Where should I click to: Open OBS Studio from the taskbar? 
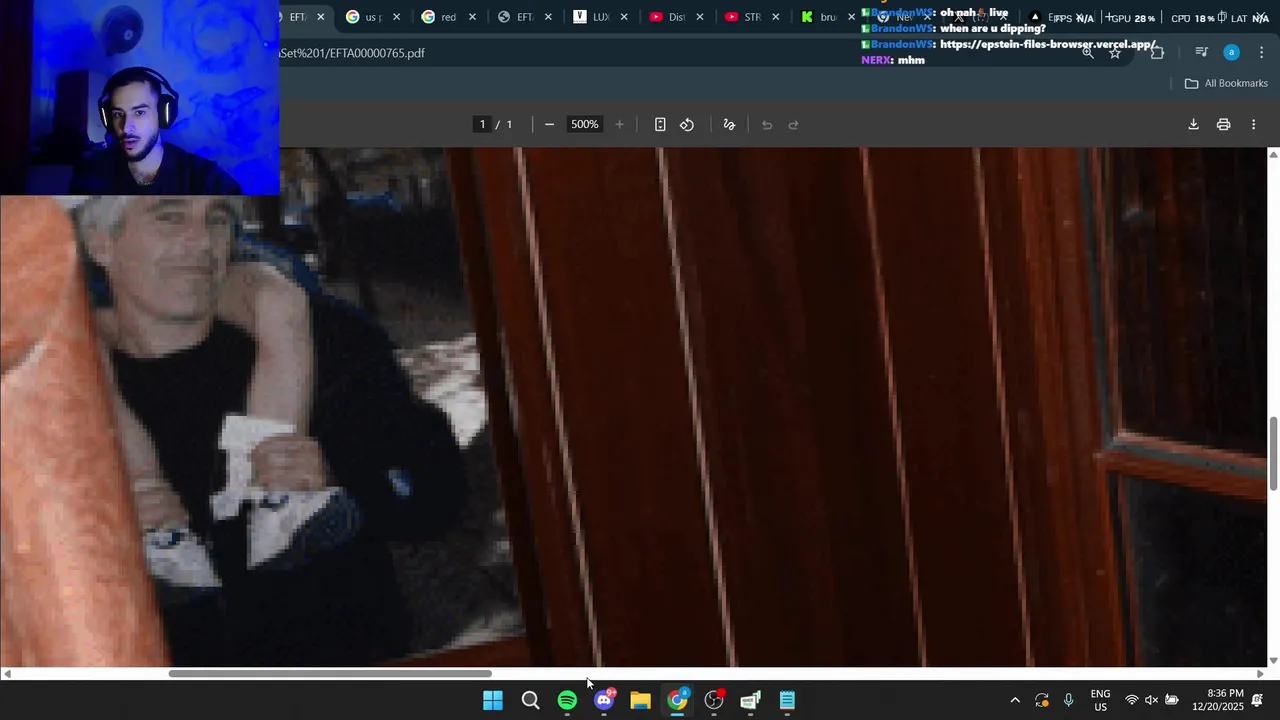714,700
